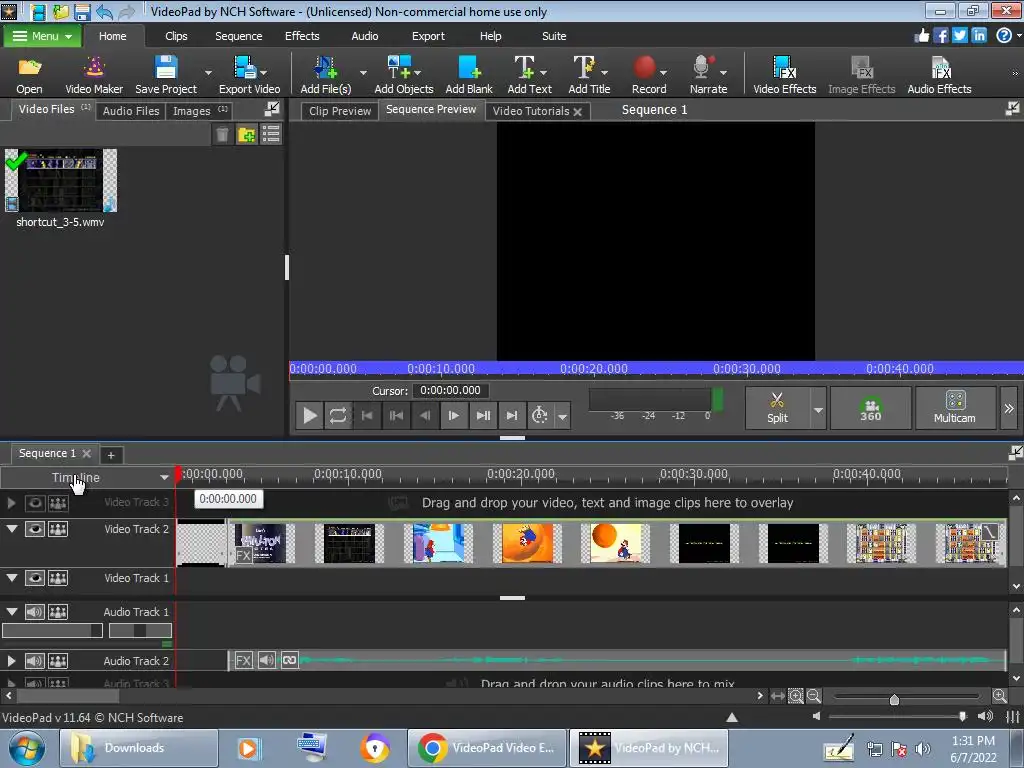Select the shortcut_3-5.wmv clip thumbnail
This screenshot has width=1024, height=768.
(61, 180)
